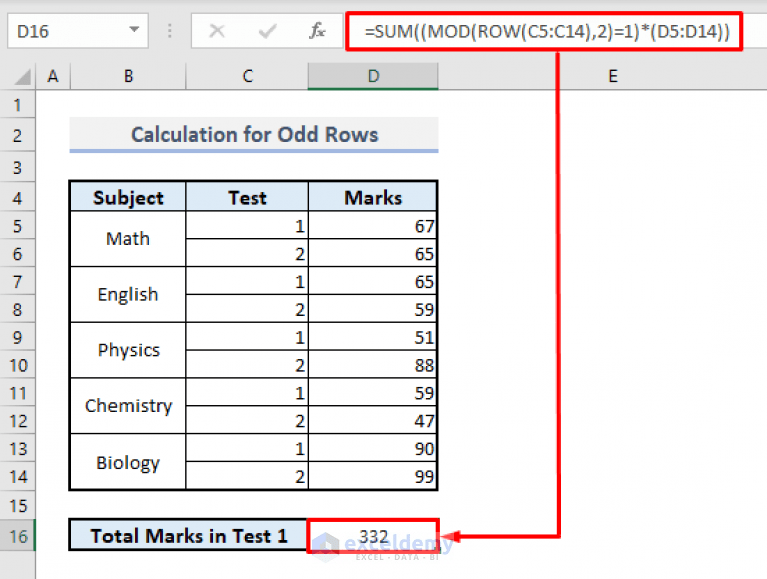
Task: Click the 'Marks' header cell
Action: [x=373, y=198]
